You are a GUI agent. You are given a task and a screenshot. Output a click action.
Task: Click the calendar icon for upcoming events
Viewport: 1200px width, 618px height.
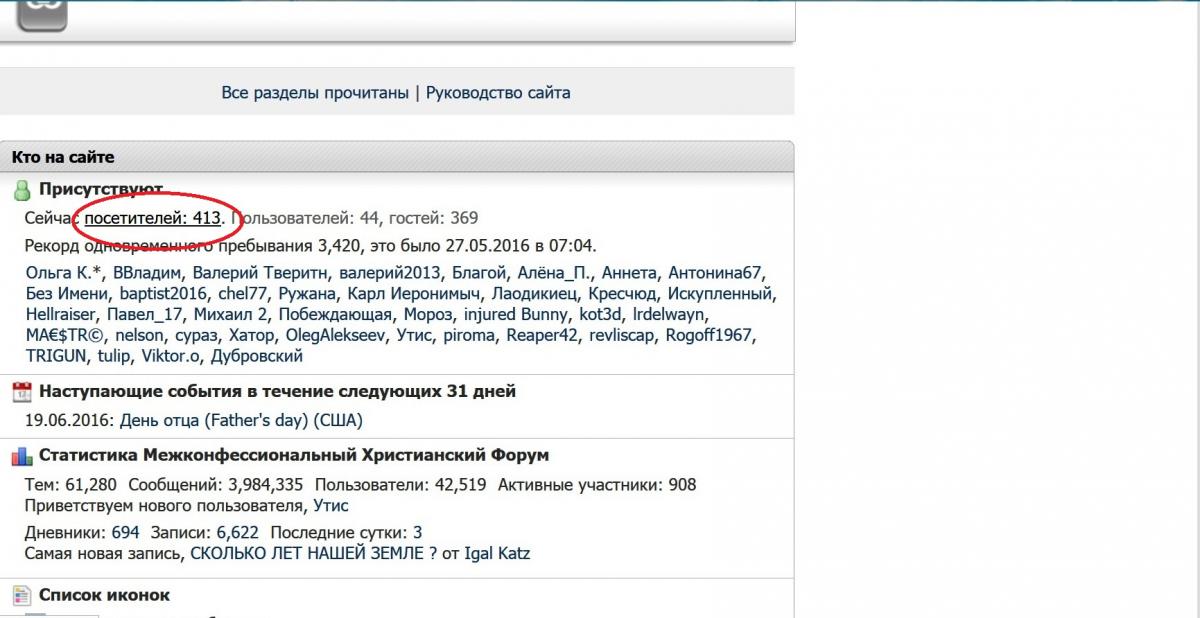coord(22,392)
